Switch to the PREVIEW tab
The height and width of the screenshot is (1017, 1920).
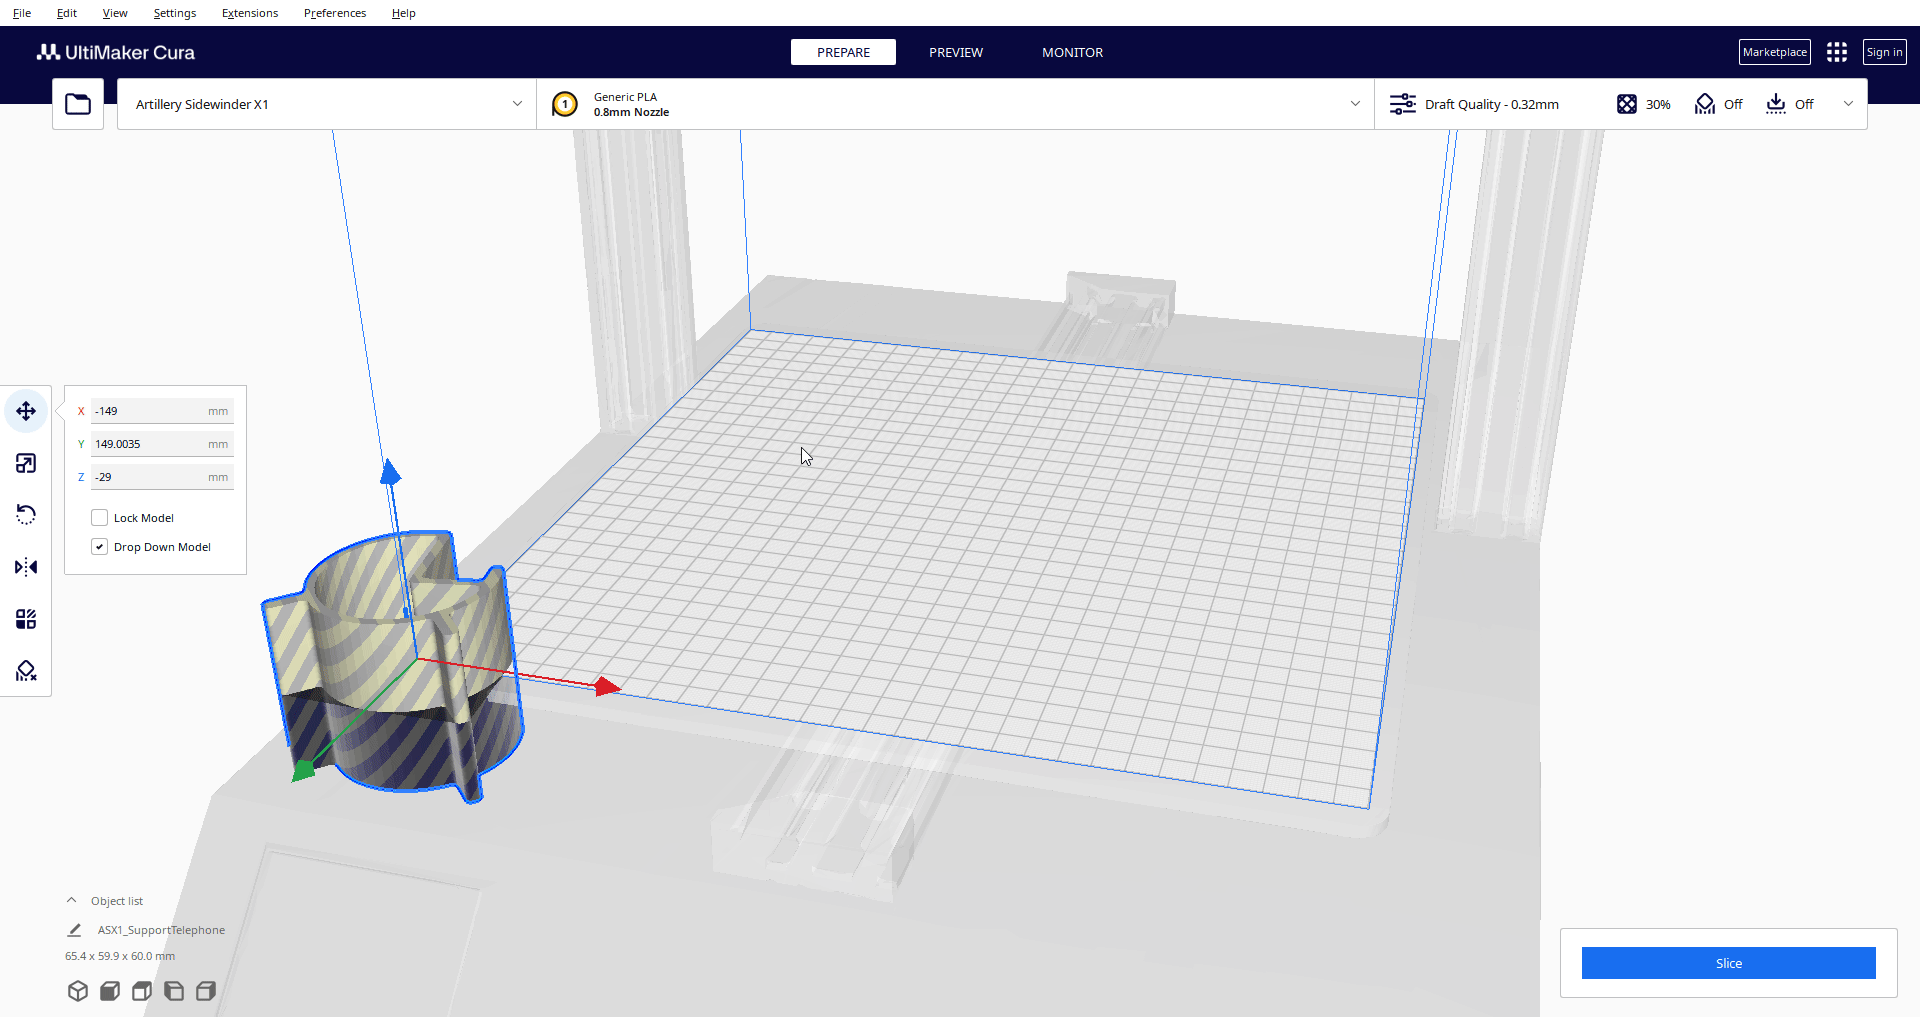click(955, 52)
